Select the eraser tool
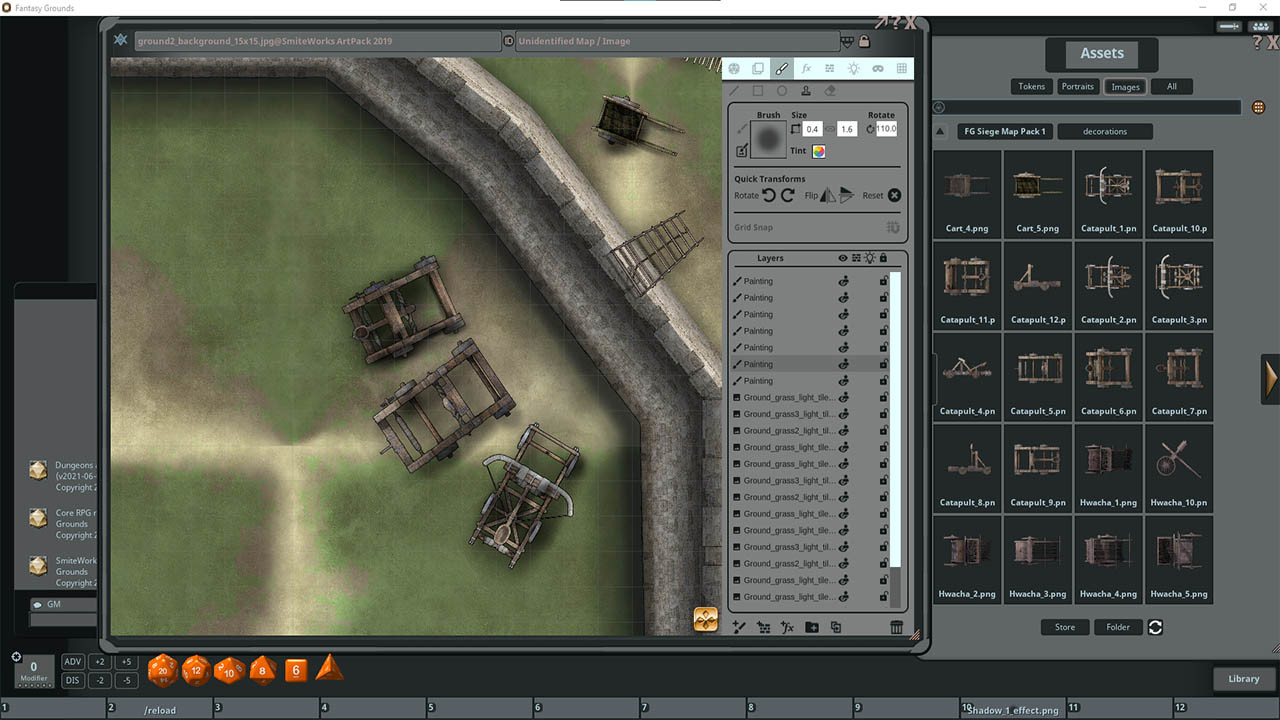This screenshot has height=720, width=1280. click(x=830, y=91)
